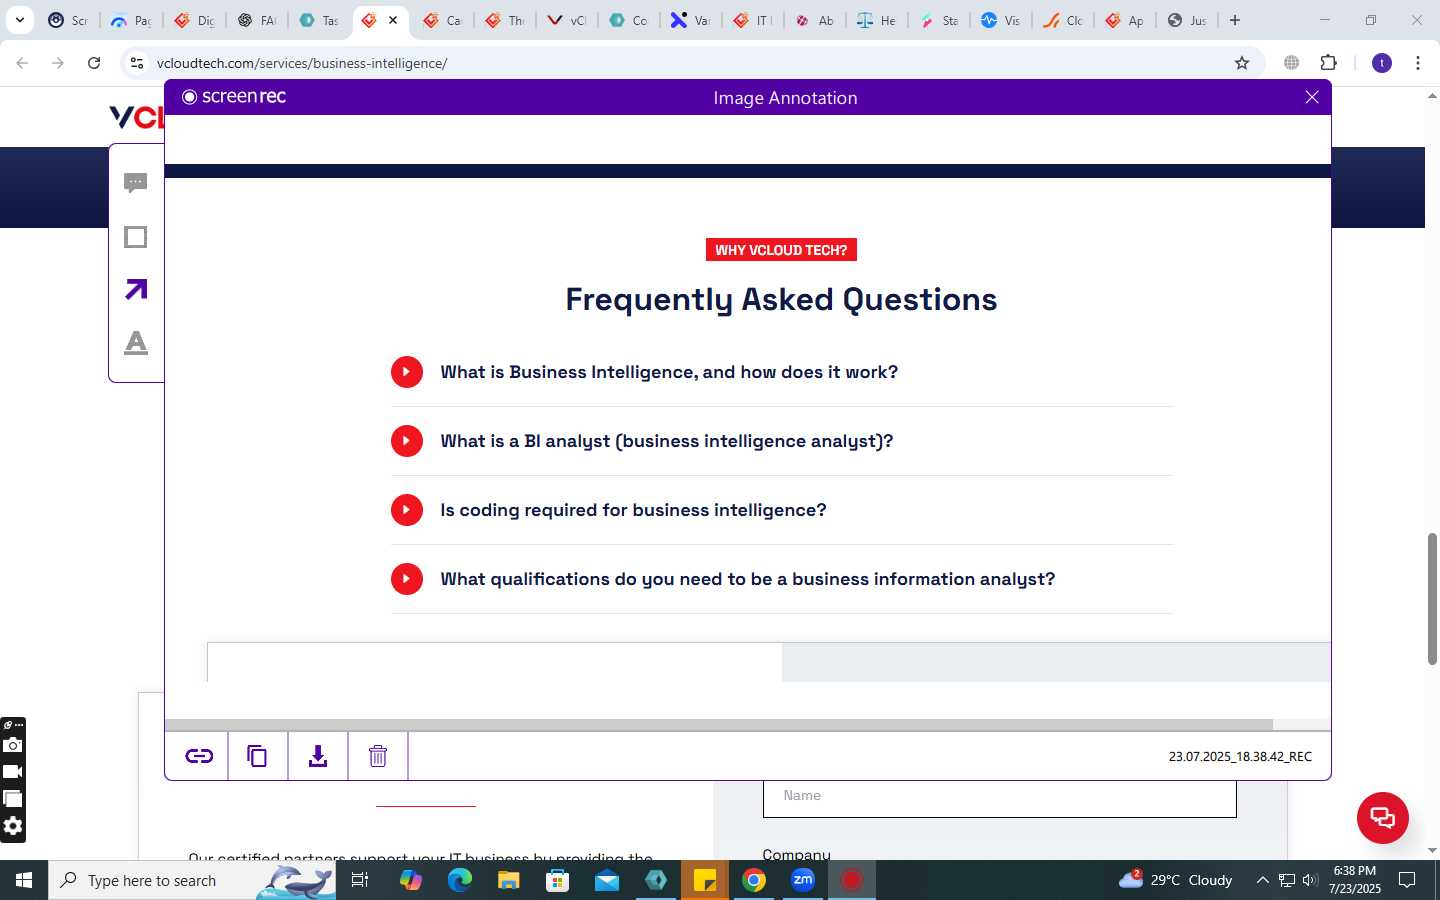Screen dimensions: 1440x900
Task: Open the Windows Start menu
Action: point(24,880)
